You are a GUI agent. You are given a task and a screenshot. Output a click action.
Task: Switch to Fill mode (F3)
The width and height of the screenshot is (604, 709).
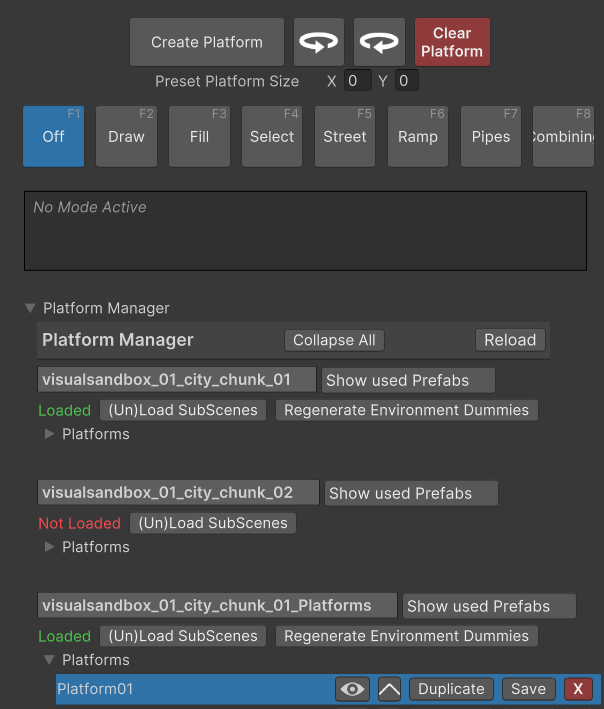tap(199, 137)
